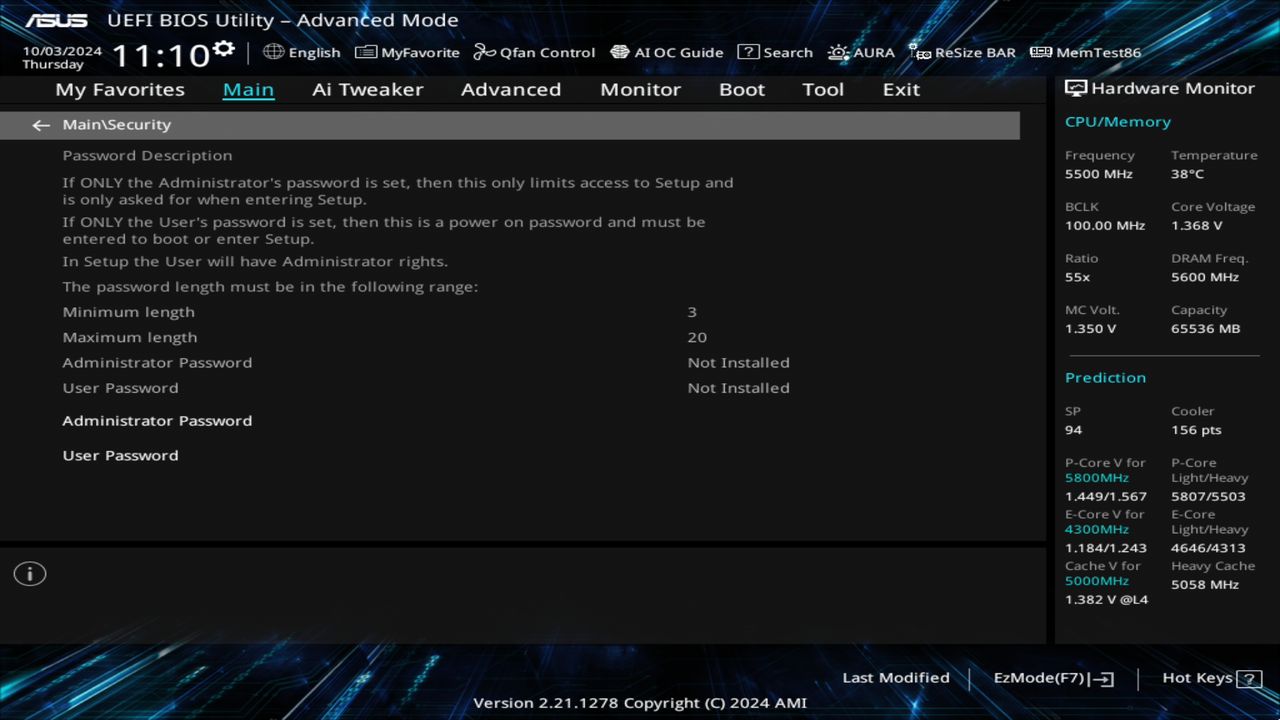This screenshot has width=1280, height=720.
Task: Launch the AI OC Guide
Action: coord(667,52)
